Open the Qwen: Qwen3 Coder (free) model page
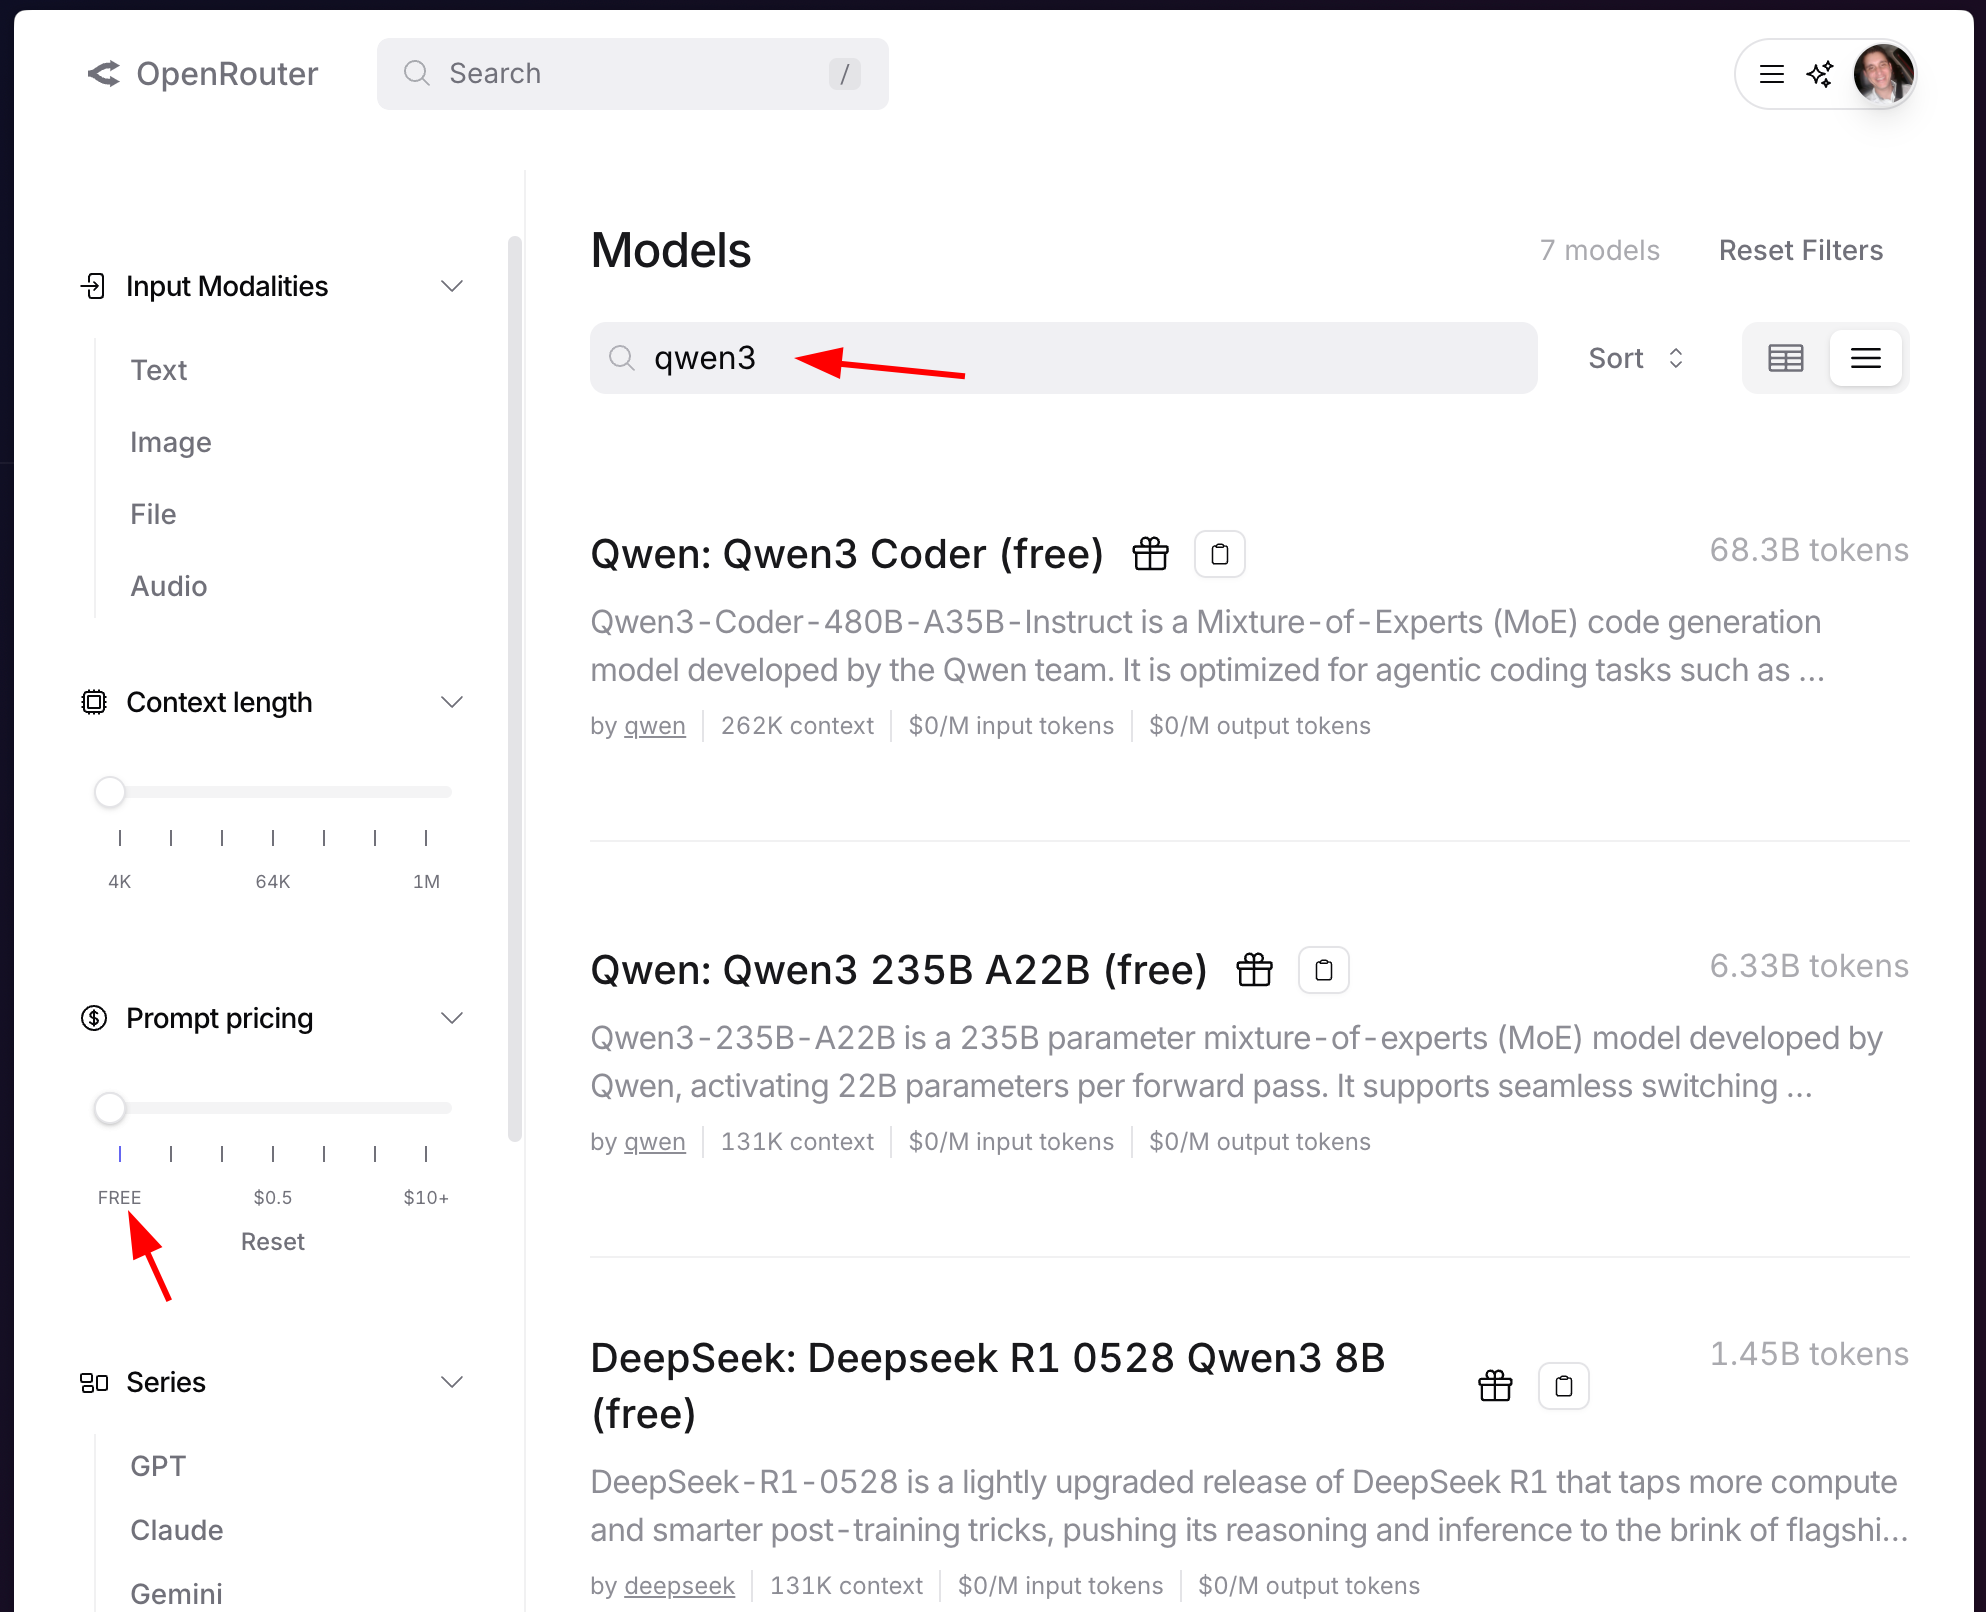The image size is (1986, 1612). [x=847, y=553]
